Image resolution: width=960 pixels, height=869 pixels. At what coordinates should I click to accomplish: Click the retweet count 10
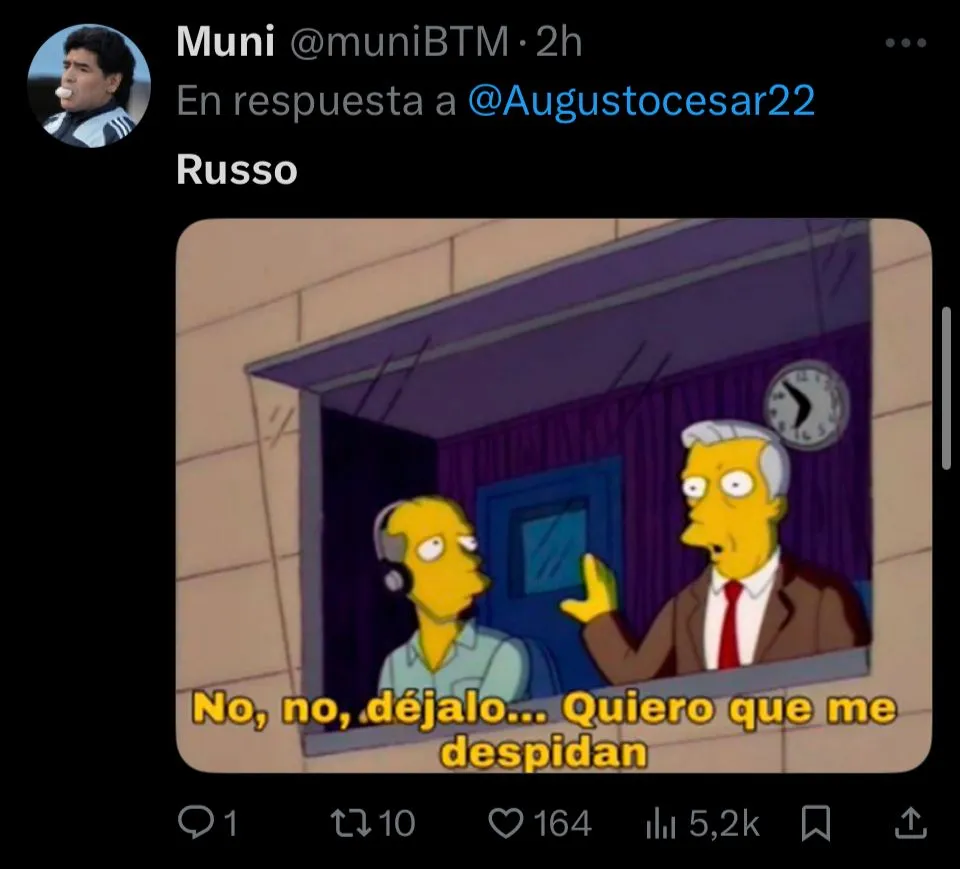(397, 824)
